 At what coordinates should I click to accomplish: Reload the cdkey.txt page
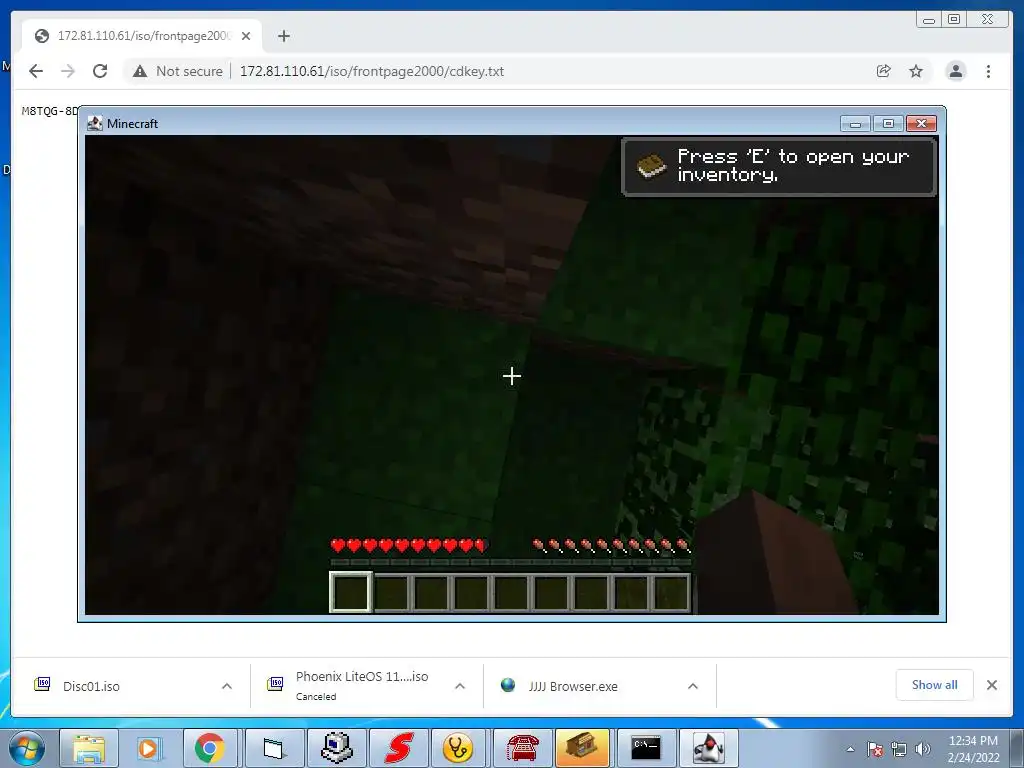100,71
